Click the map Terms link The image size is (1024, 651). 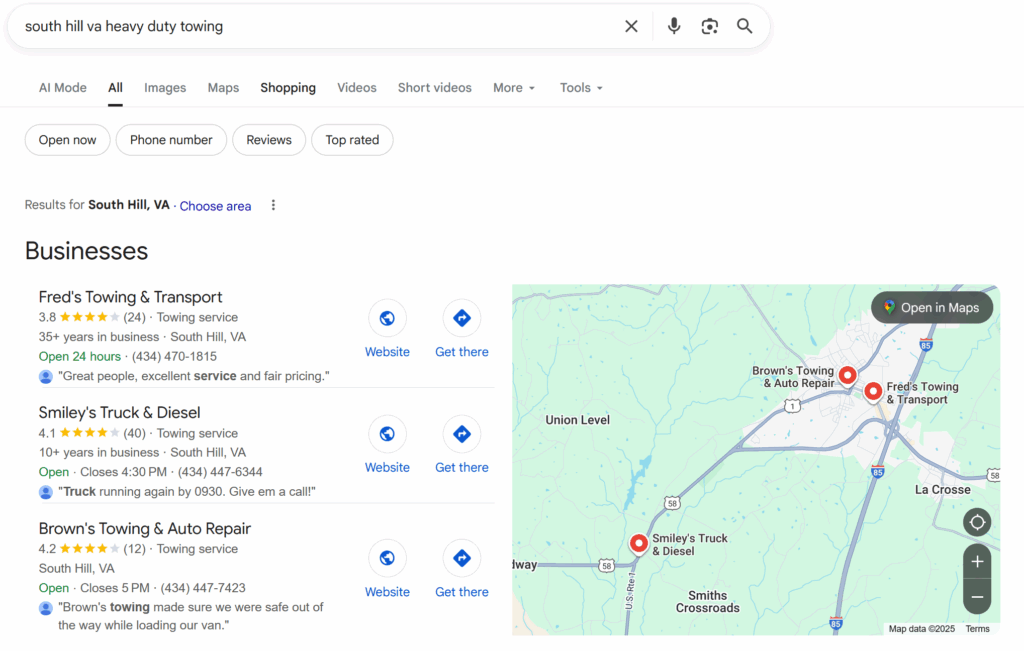978,629
